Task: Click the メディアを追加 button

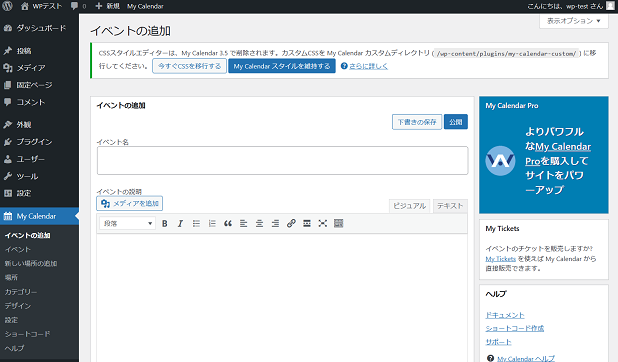Action: tap(130, 203)
